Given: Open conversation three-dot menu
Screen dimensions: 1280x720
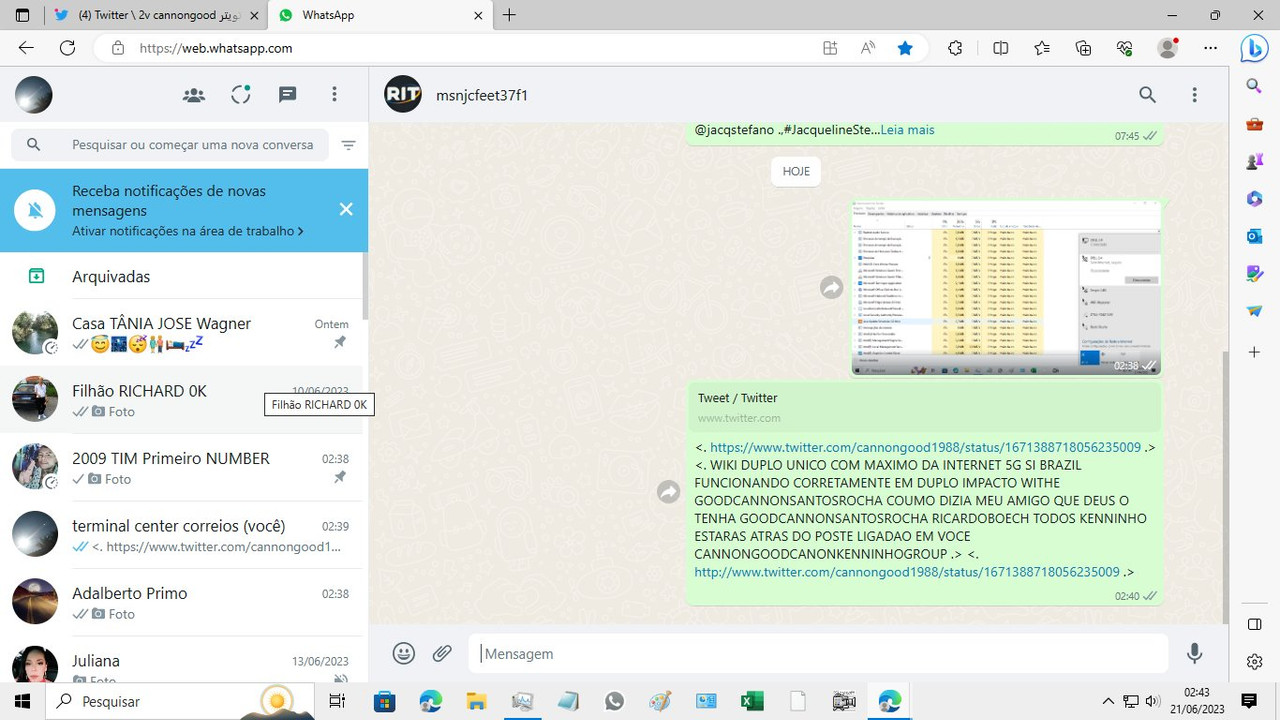Looking at the screenshot, I should pos(1194,95).
